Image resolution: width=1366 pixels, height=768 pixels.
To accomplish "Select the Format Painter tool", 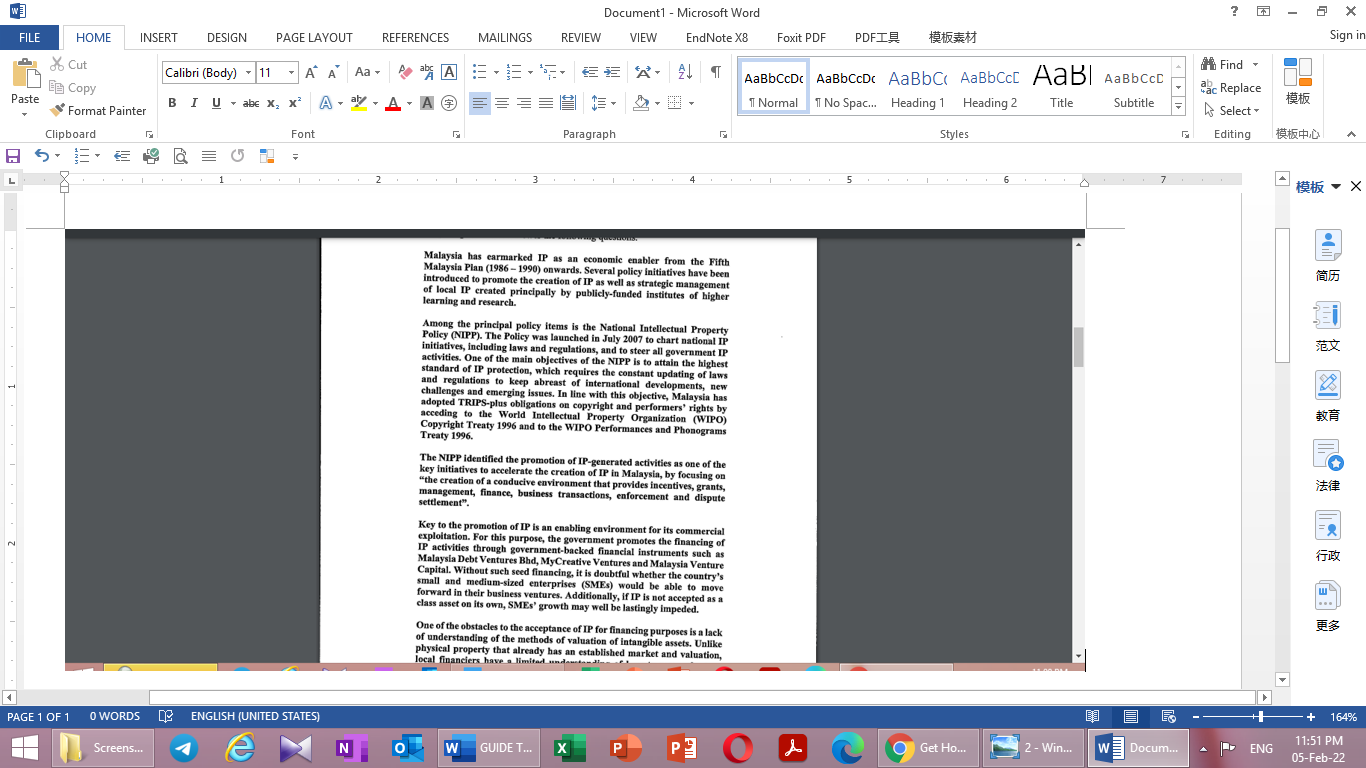I will 97,110.
